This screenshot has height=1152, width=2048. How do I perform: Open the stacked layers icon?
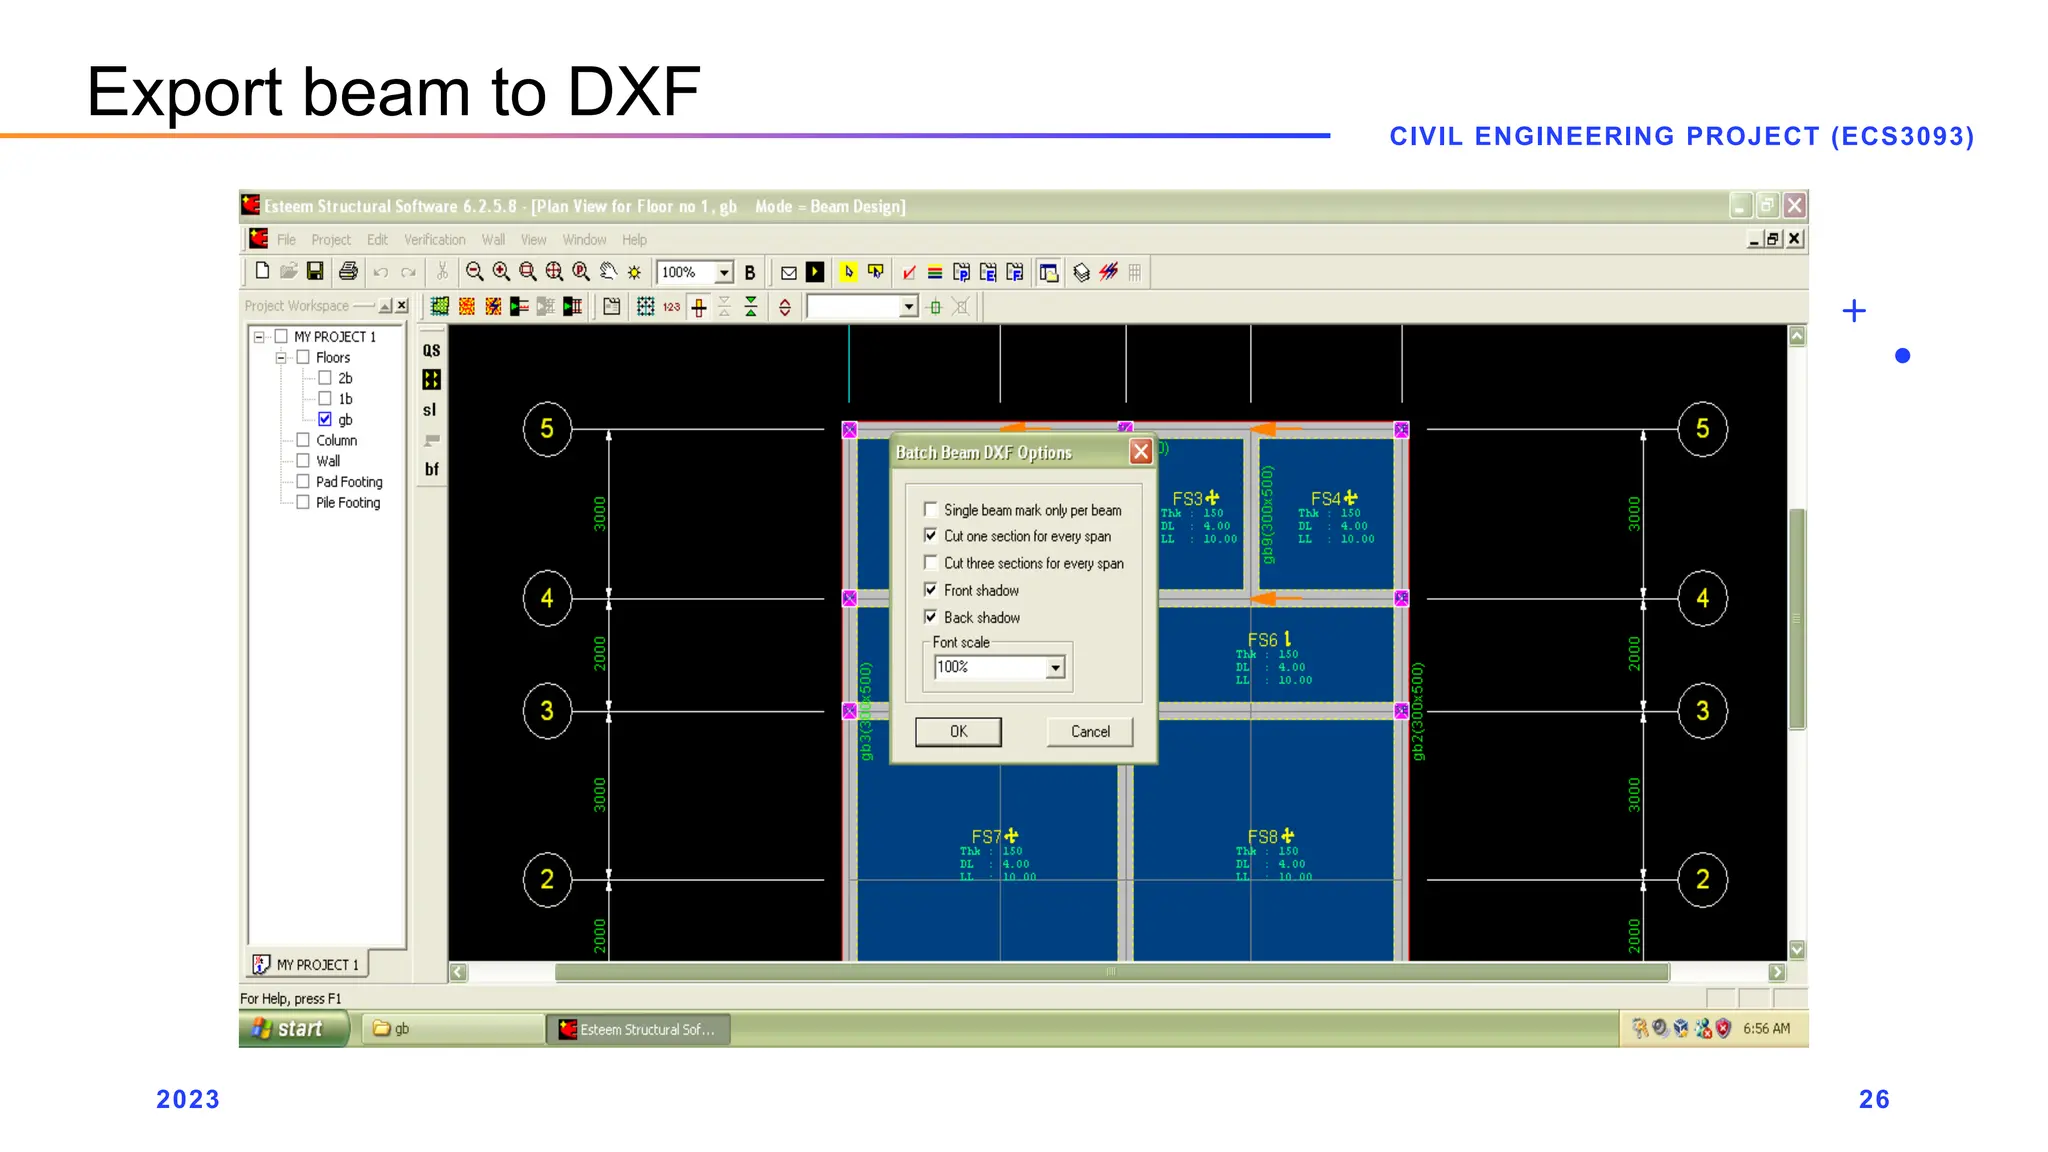(1081, 272)
